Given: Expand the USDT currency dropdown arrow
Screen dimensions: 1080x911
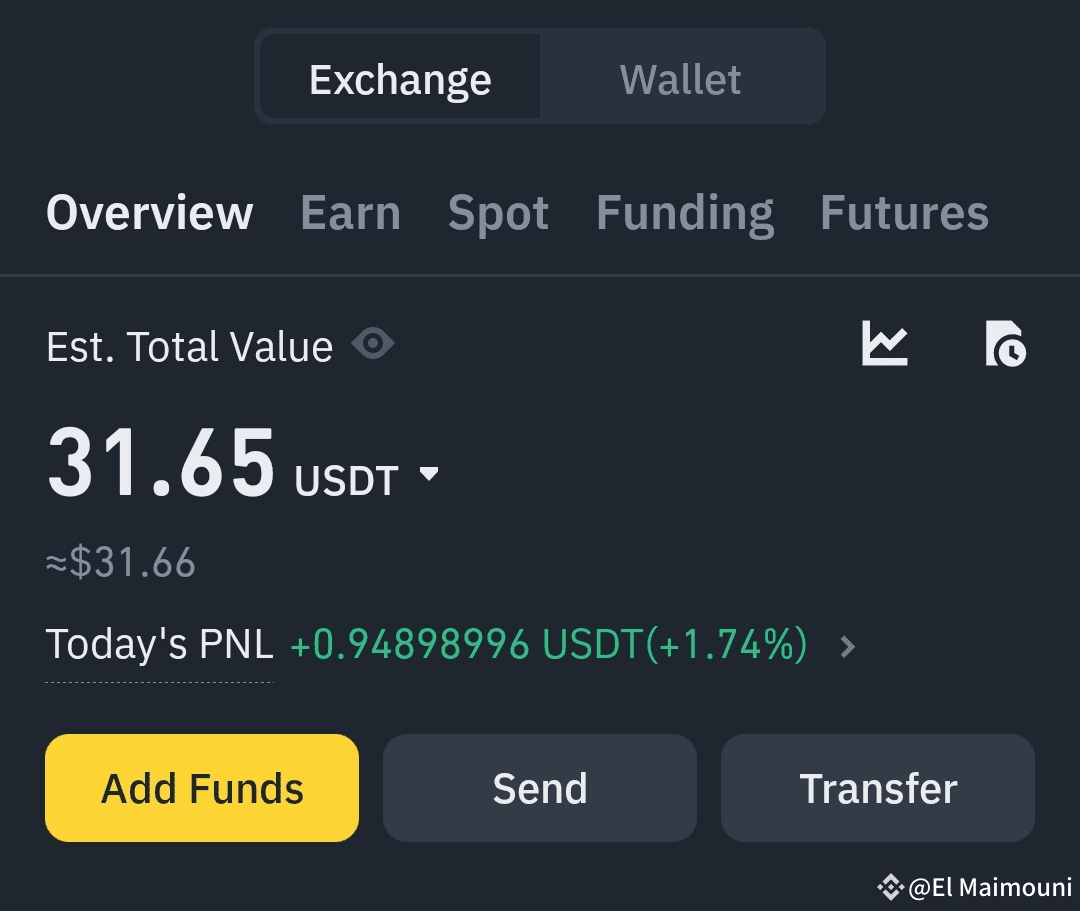Looking at the screenshot, I should tap(429, 474).
